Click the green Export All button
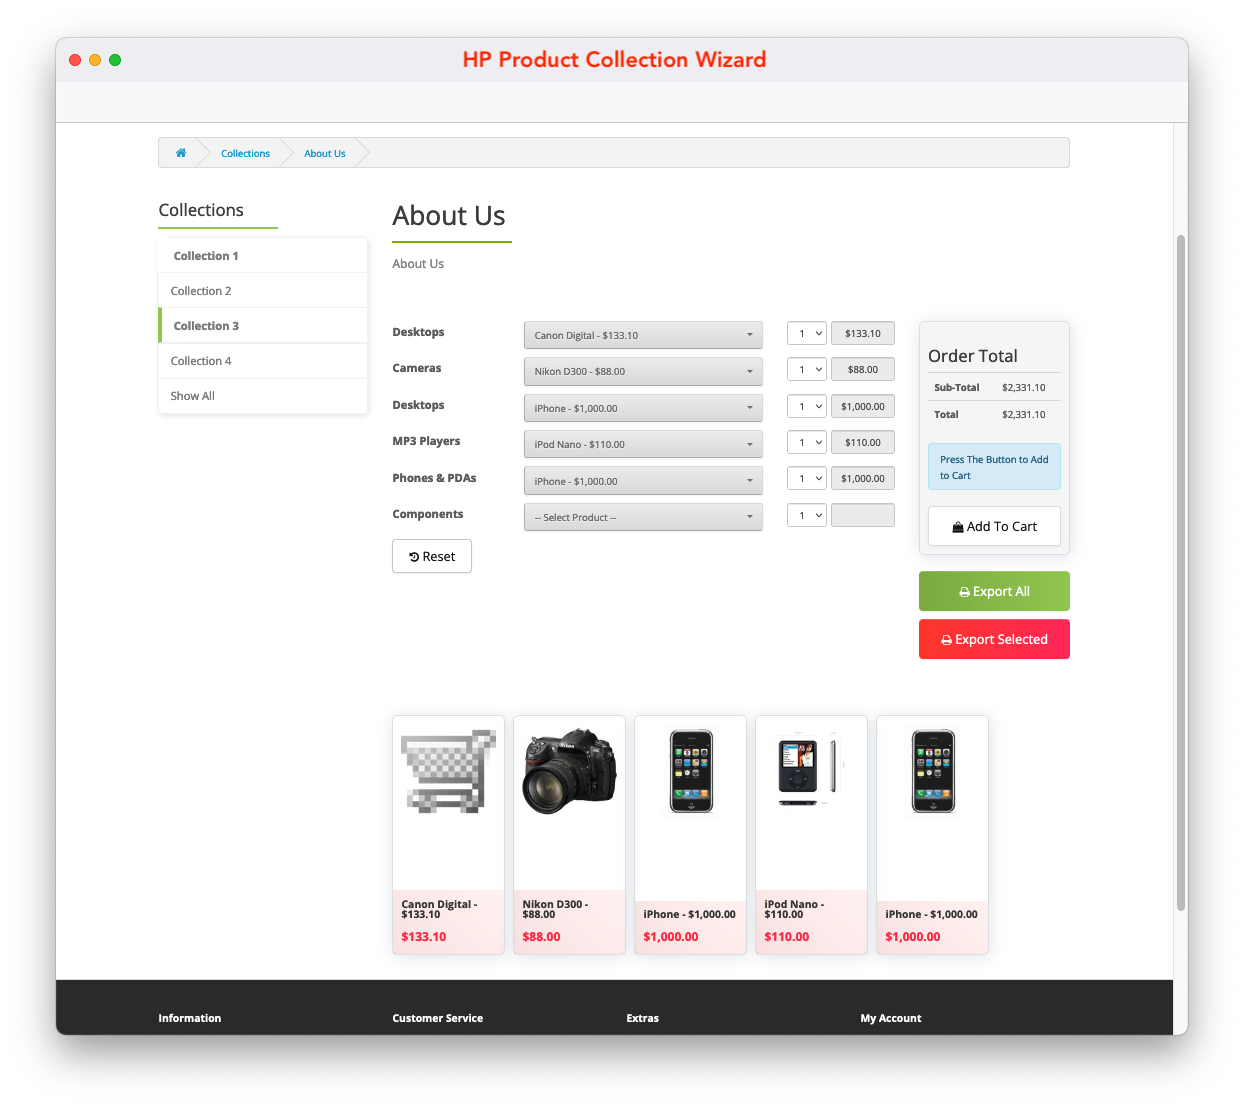1244x1109 pixels. click(x=994, y=591)
